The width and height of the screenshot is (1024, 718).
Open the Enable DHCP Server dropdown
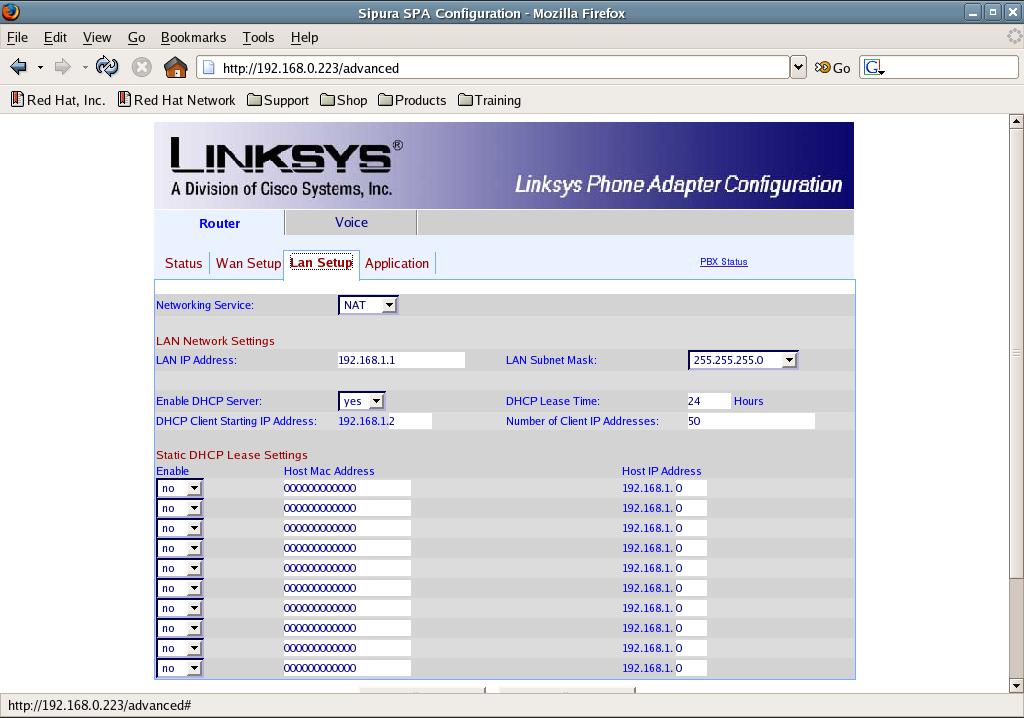click(361, 401)
